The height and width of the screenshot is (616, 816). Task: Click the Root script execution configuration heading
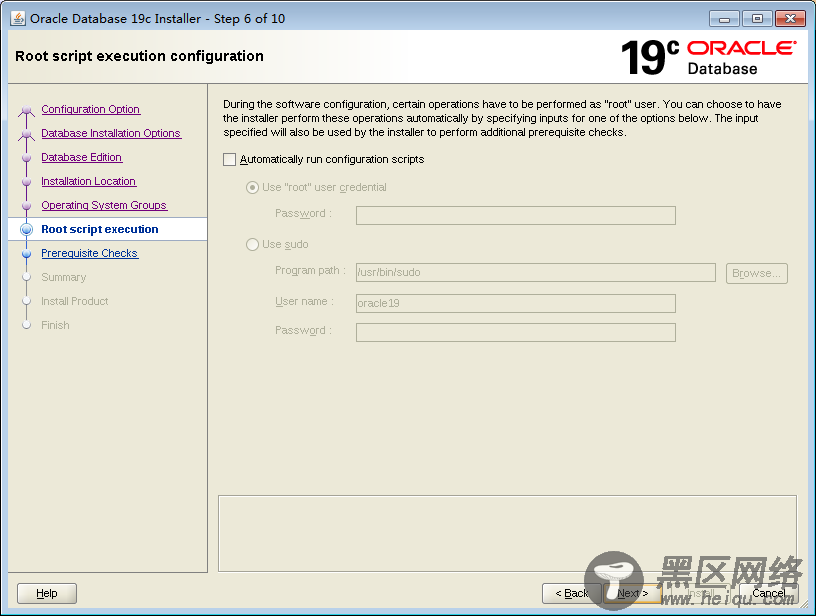139,56
